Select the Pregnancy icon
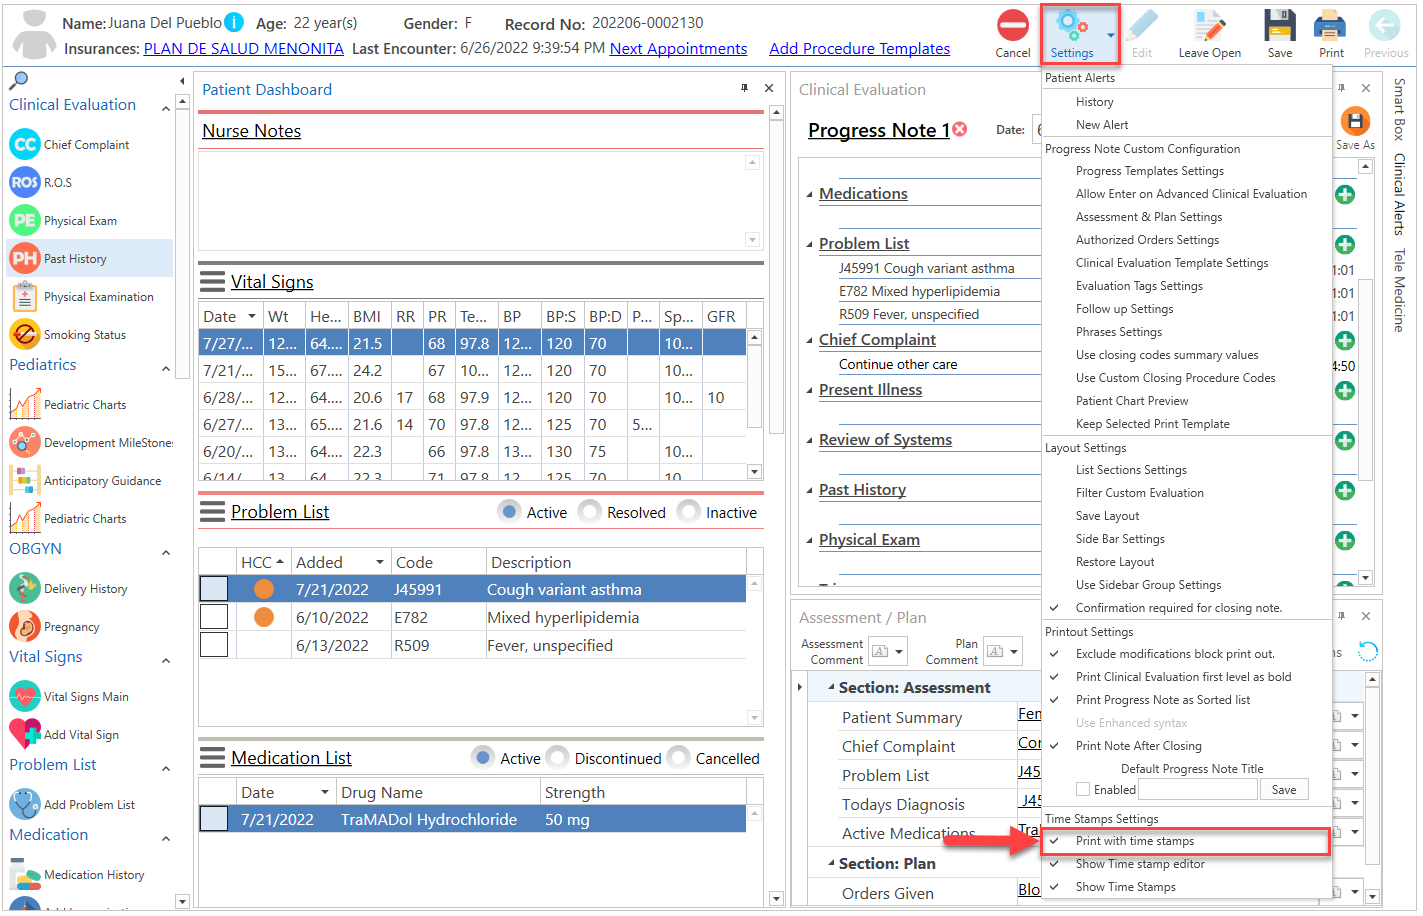Screen dimensions: 1423x916 [x=24, y=626]
